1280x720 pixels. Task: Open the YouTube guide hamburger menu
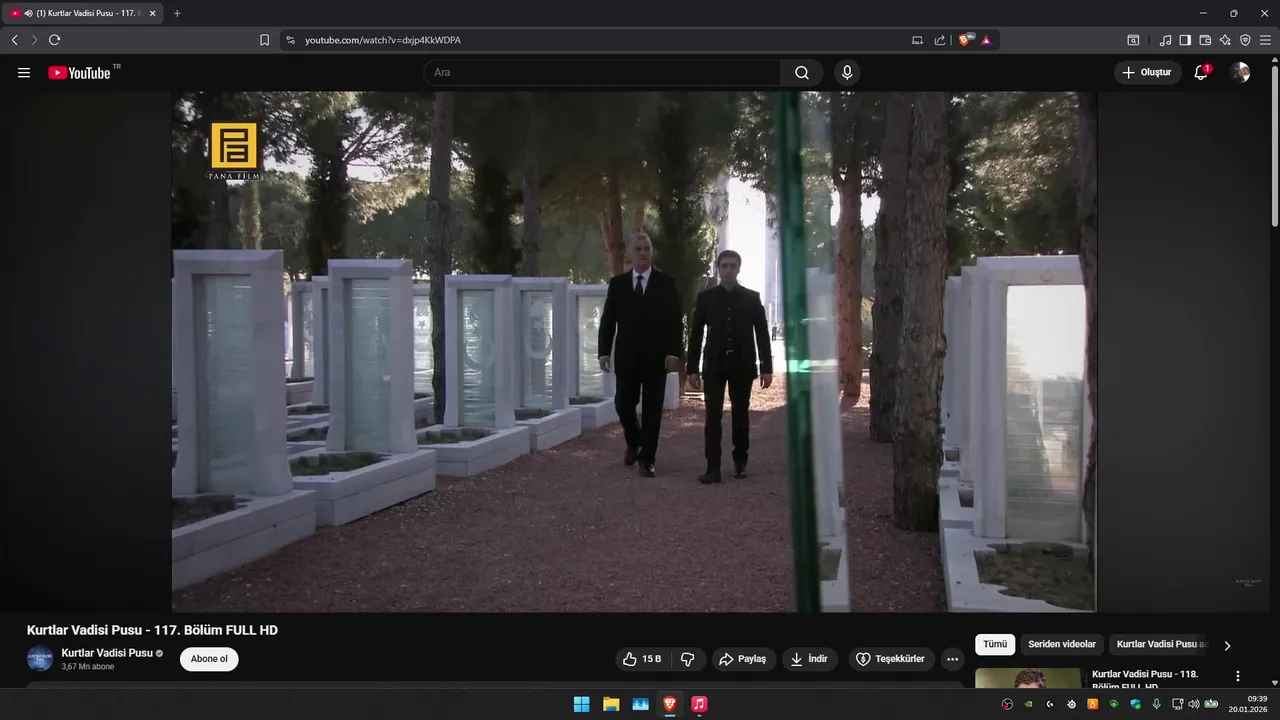24,73
